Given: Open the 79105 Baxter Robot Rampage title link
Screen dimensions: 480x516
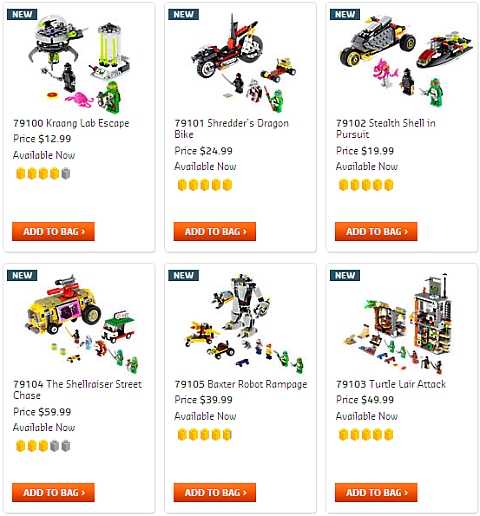Looking at the screenshot, I should pyautogui.click(x=240, y=384).
